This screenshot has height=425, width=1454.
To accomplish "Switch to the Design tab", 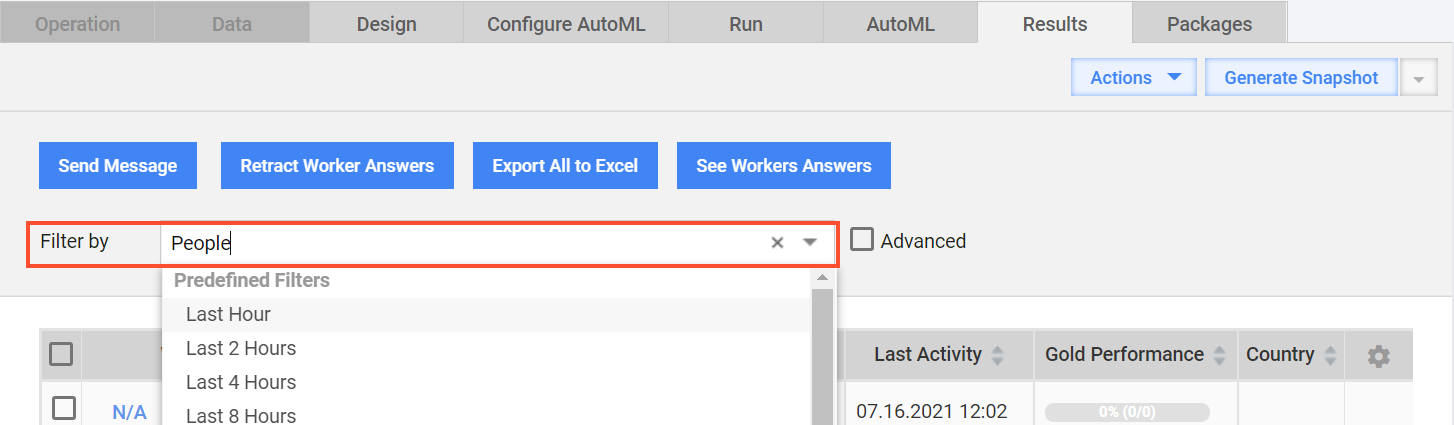I will (x=386, y=23).
